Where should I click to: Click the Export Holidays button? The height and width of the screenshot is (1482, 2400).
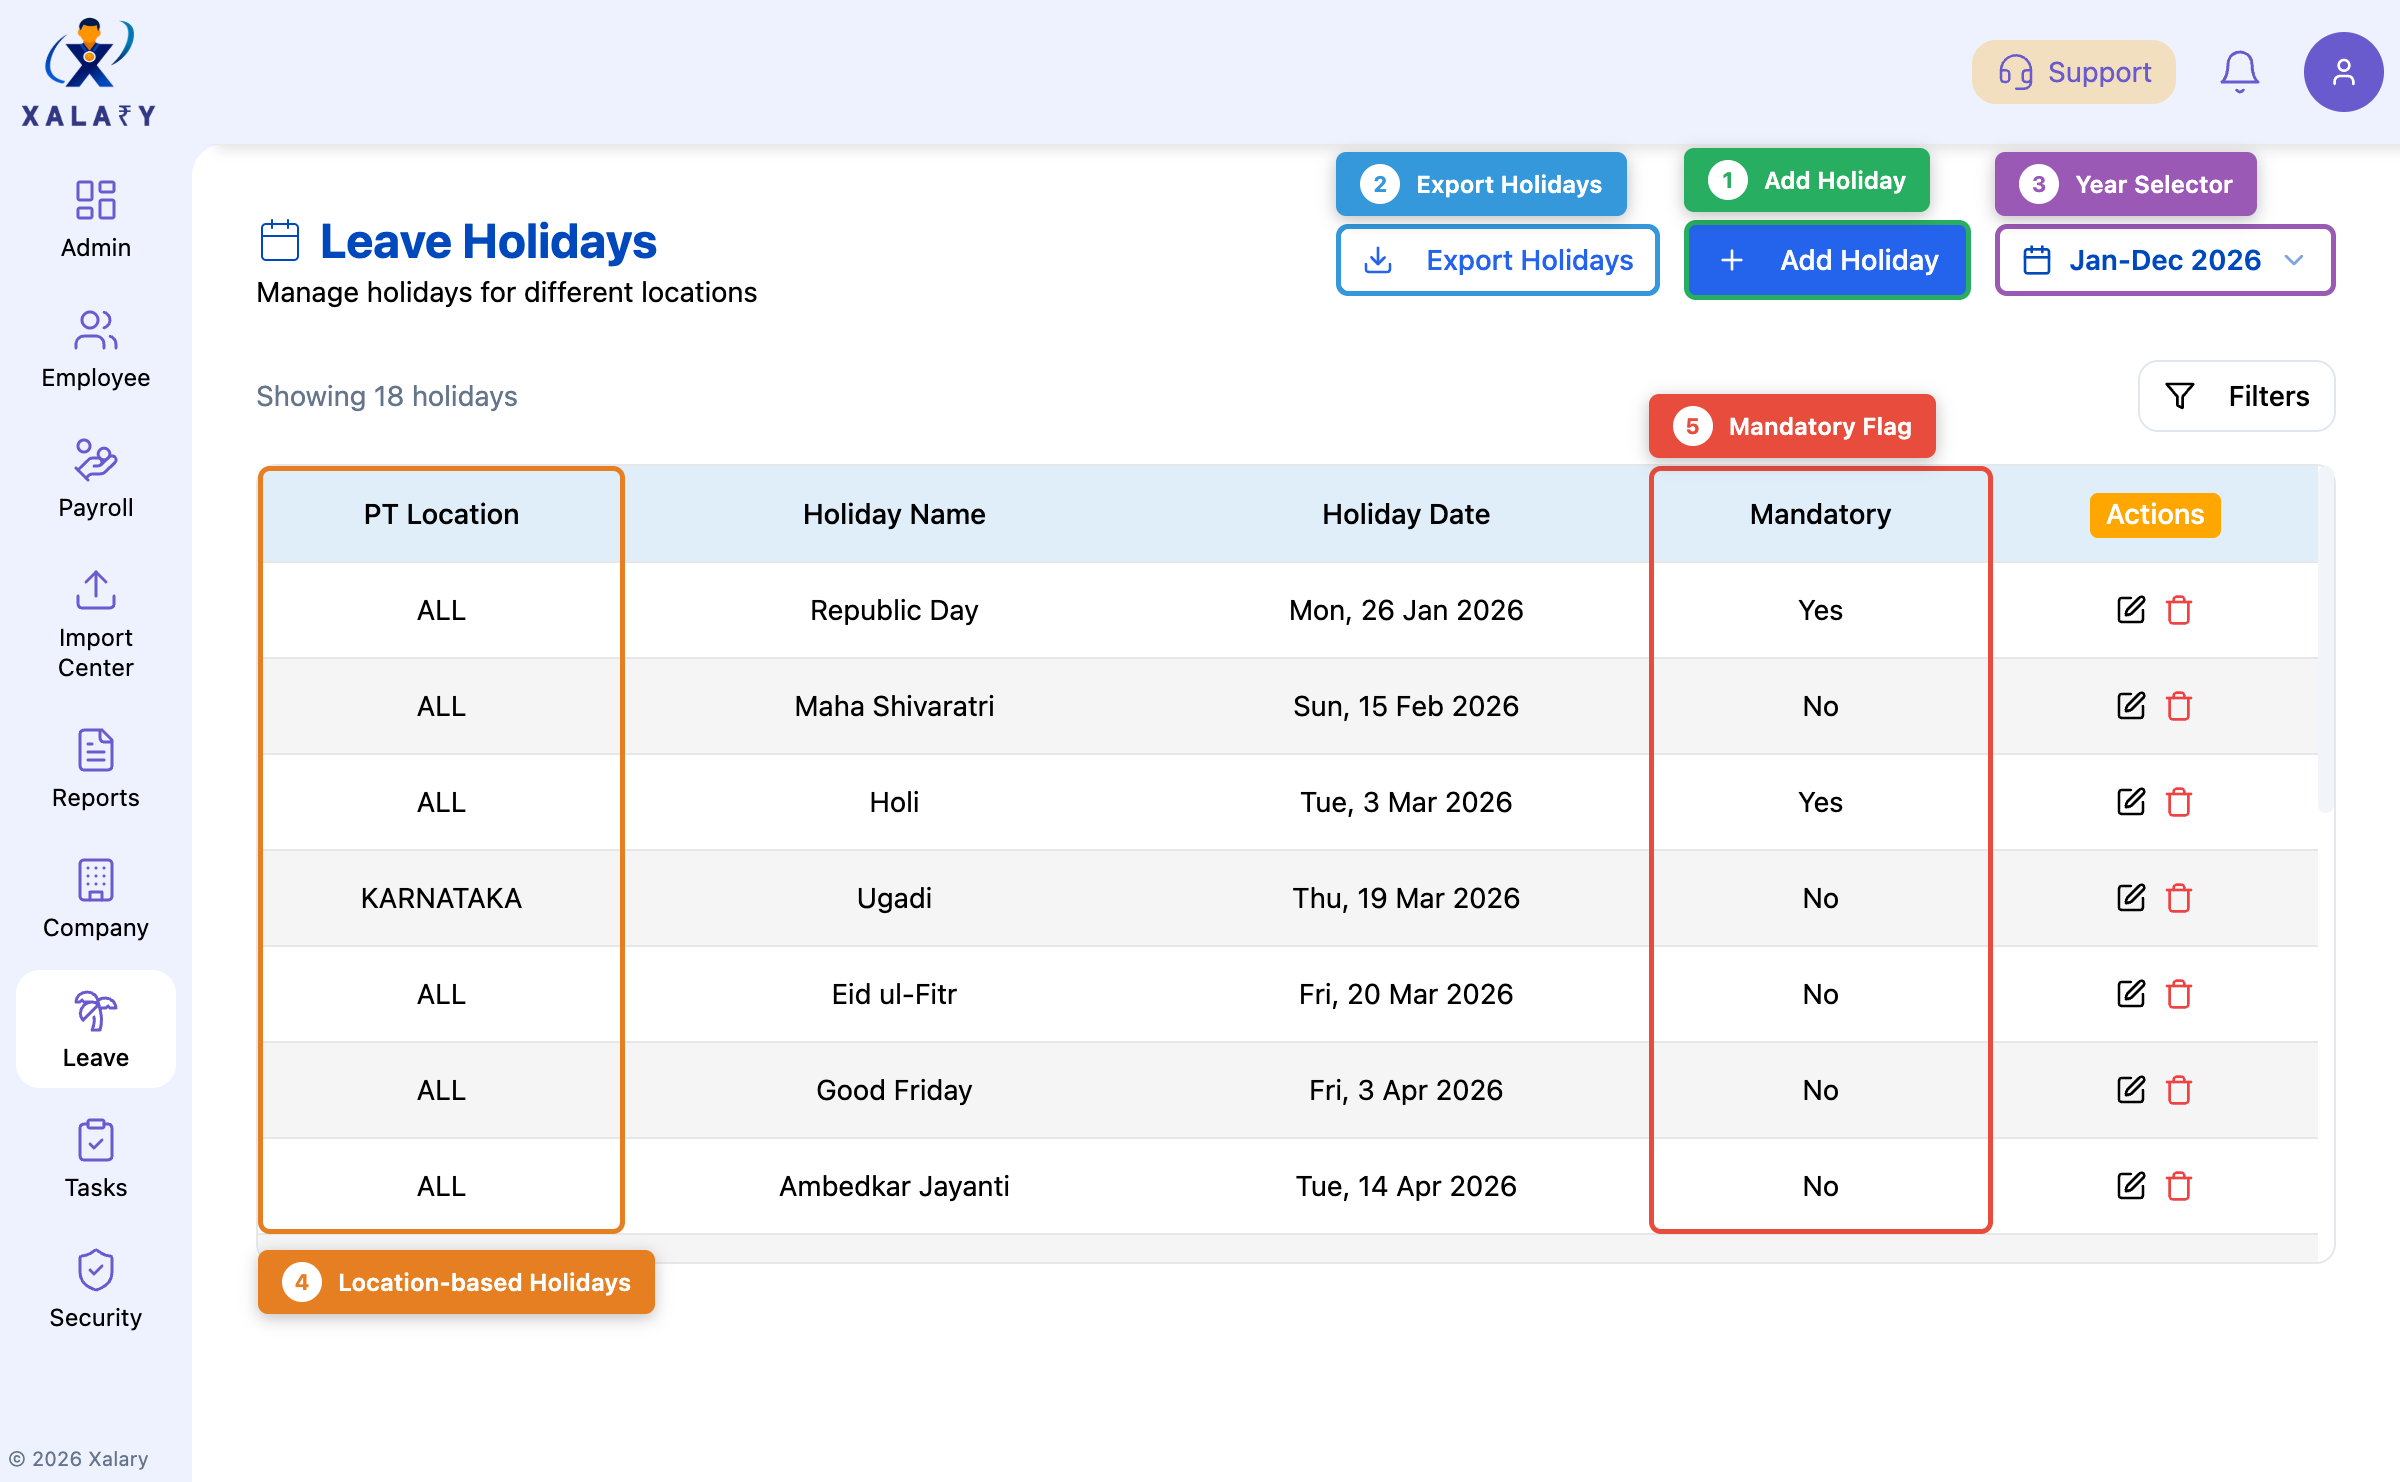coord(1497,260)
